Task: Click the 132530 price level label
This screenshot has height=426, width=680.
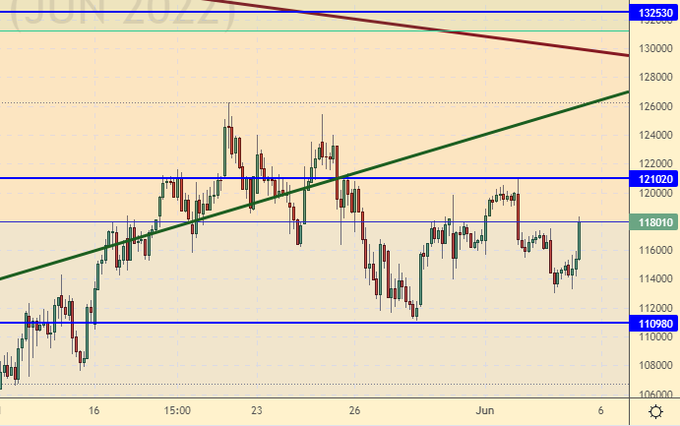Action: point(654,13)
